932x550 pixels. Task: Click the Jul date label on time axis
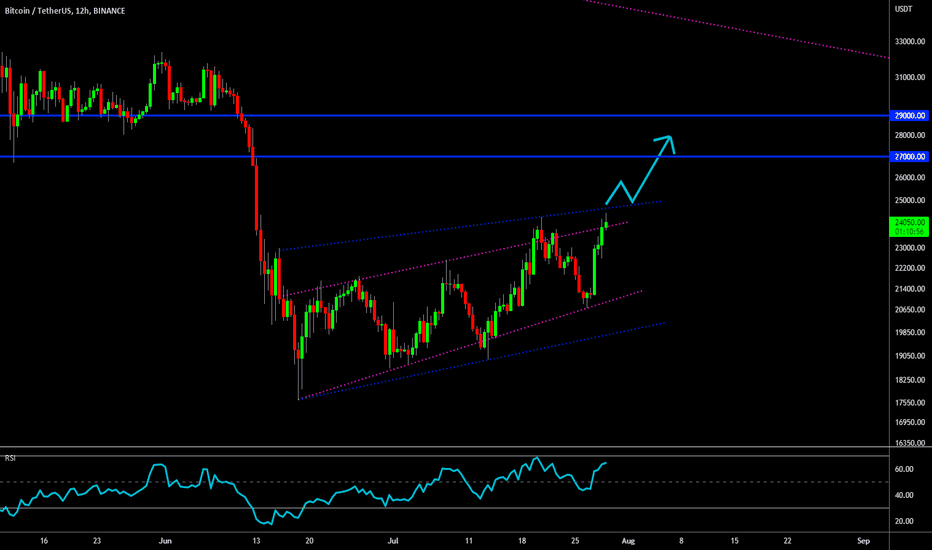tap(392, 541)
